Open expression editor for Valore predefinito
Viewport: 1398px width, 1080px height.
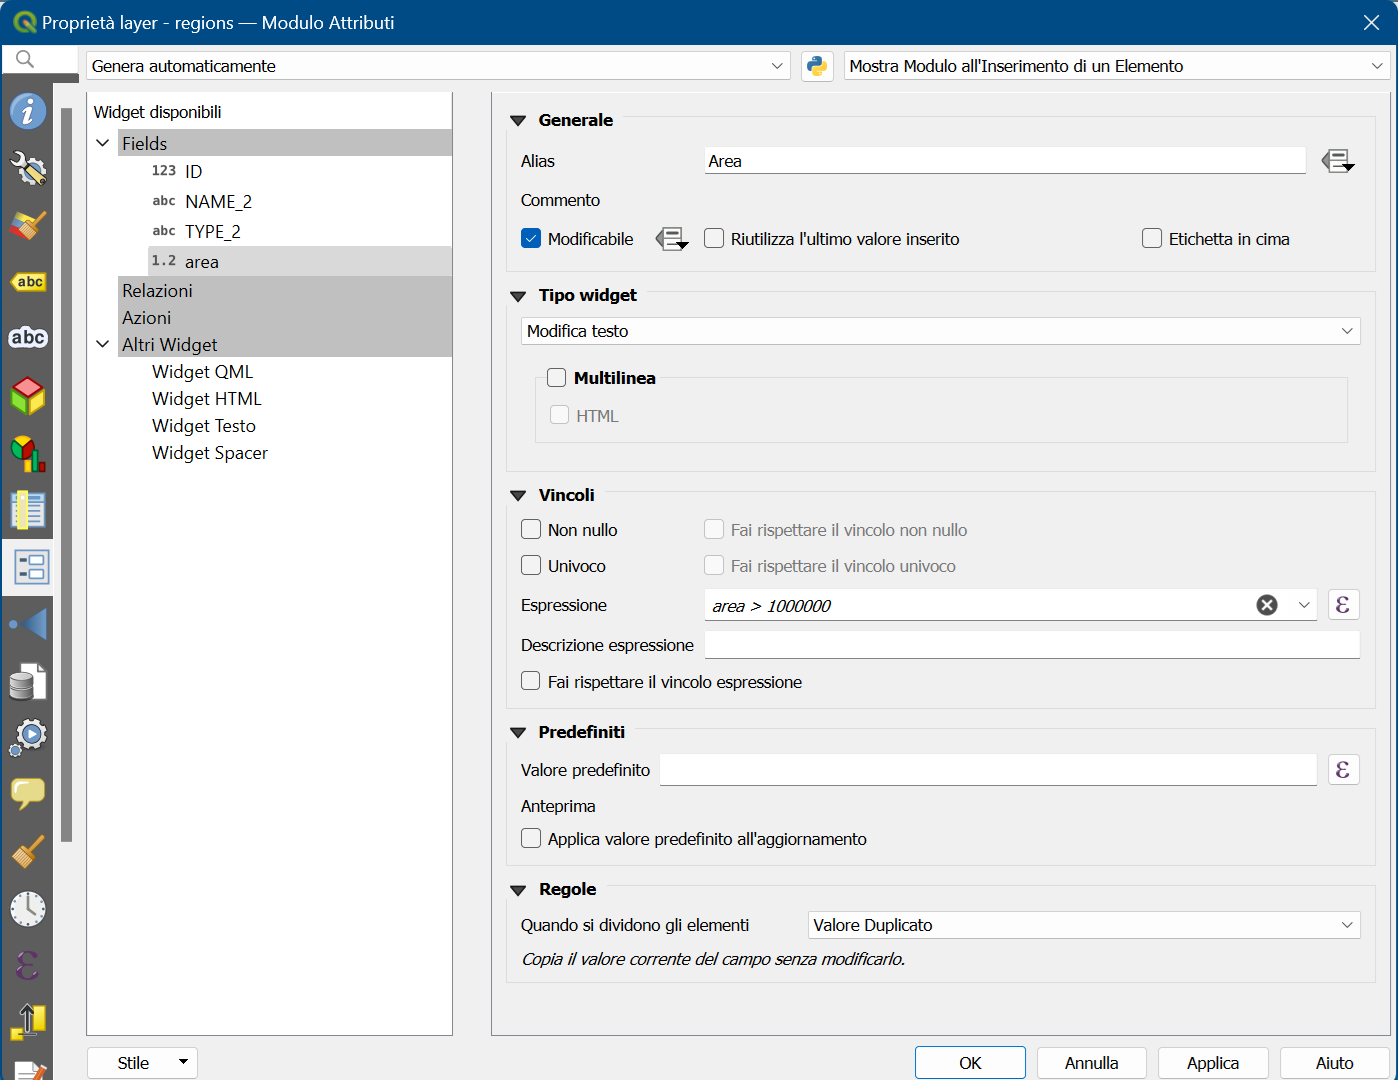[1344, 770]
